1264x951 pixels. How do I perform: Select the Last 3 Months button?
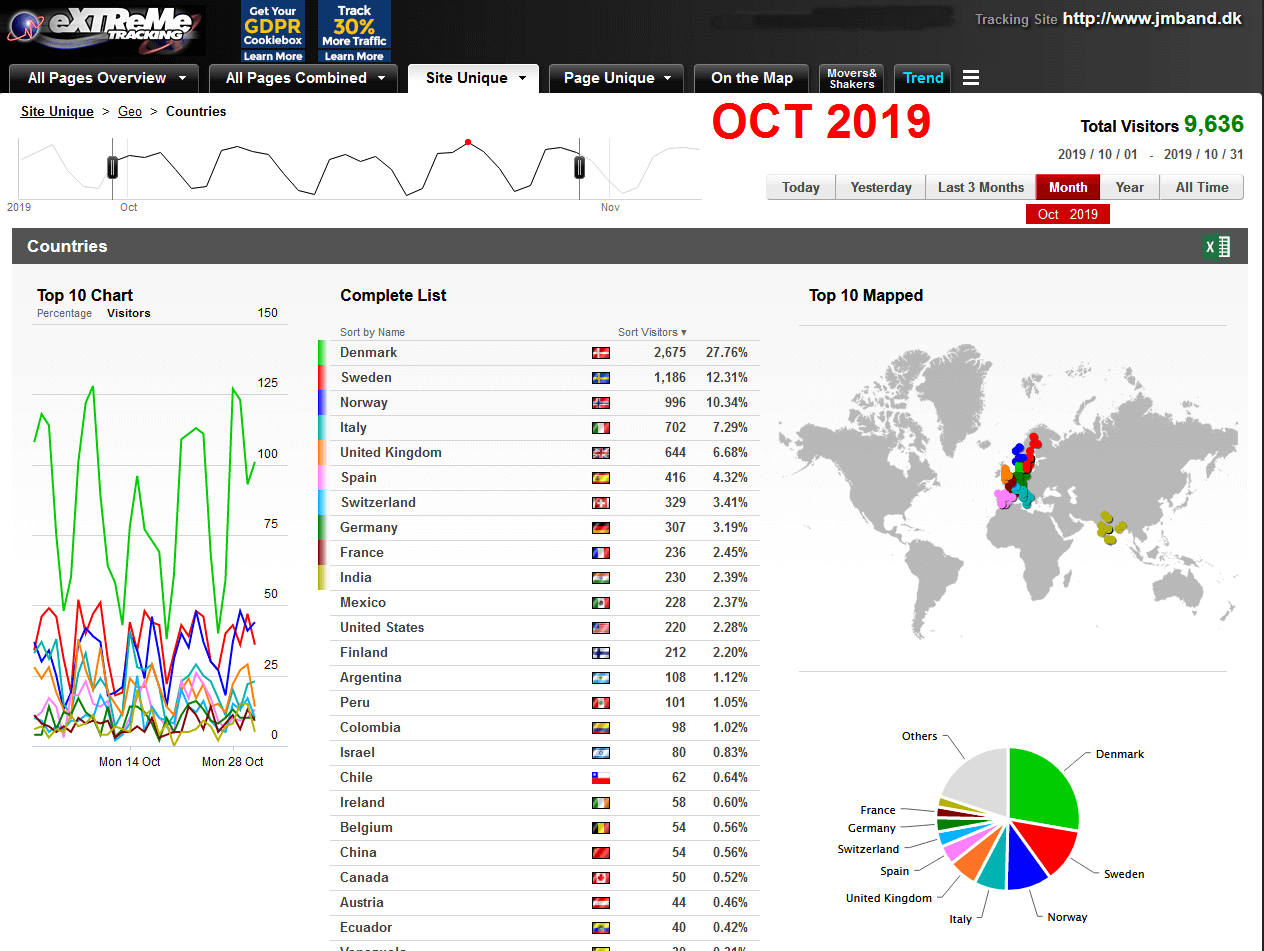tap(980, 187)
